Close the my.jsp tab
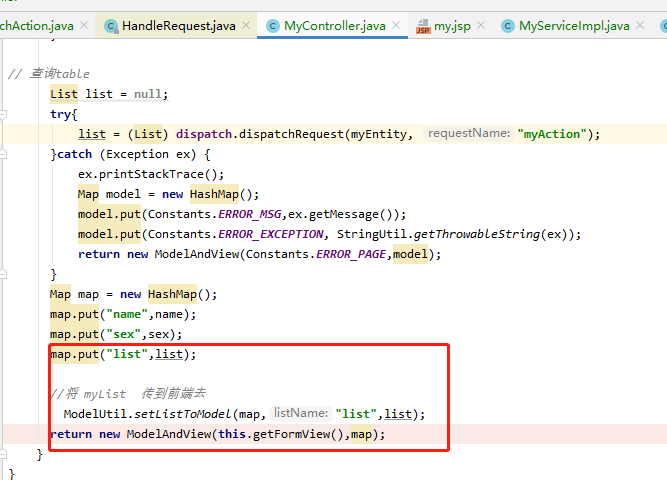 (481, 26)
